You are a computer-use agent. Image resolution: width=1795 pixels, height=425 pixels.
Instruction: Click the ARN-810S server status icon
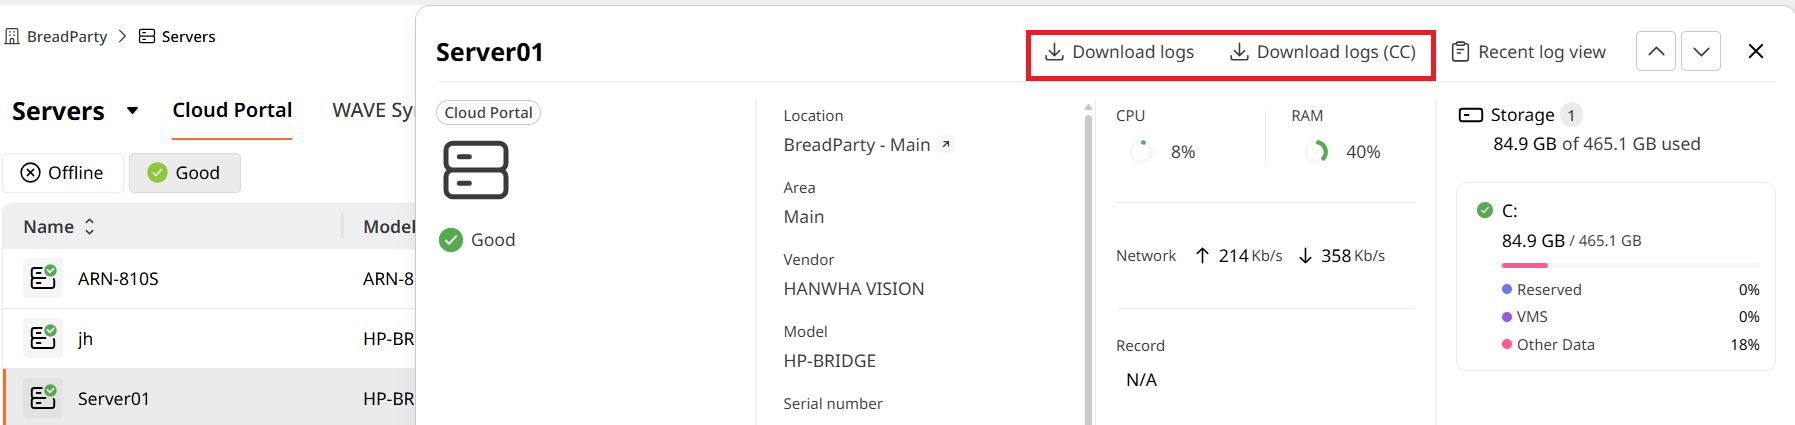pos(43,278)
